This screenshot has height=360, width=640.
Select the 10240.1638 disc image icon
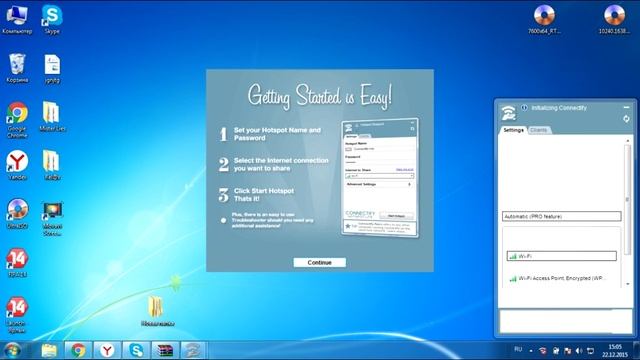(x=614, y=20)
